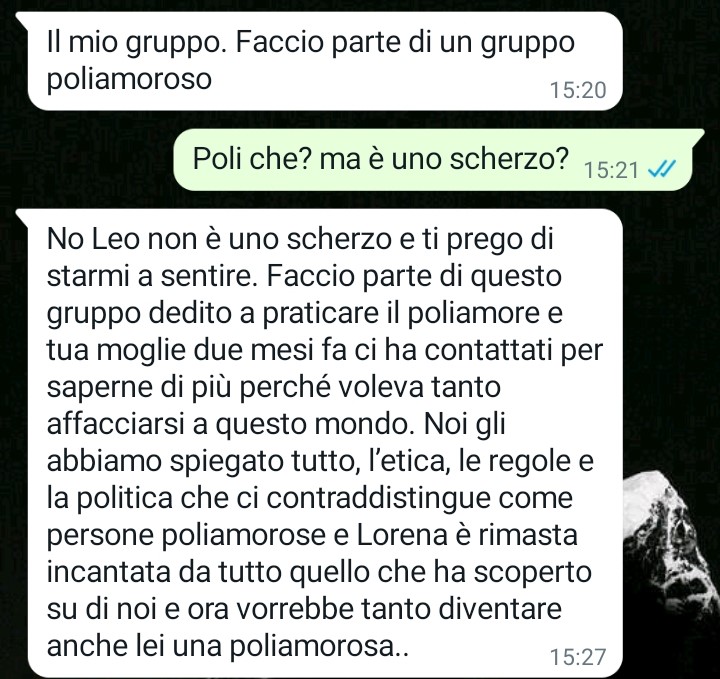Tap the black chat background left of the green bubble
The image size is (720, 679).
click(x=87, y=160)
